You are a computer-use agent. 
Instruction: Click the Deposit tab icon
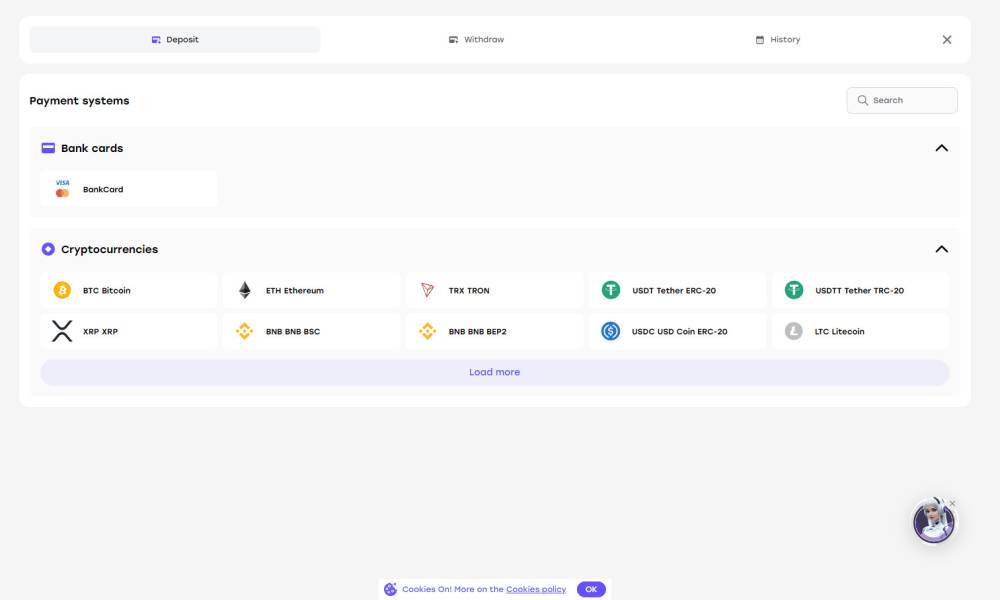pos(156,40)
